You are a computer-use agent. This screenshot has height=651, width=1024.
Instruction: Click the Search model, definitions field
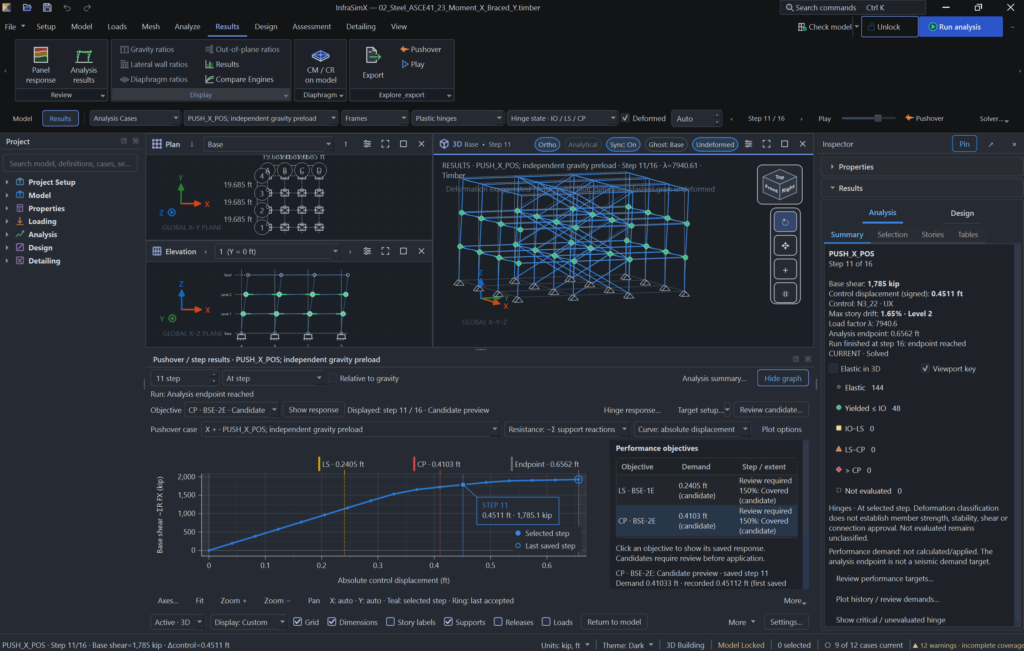click(x=71, y=164)
